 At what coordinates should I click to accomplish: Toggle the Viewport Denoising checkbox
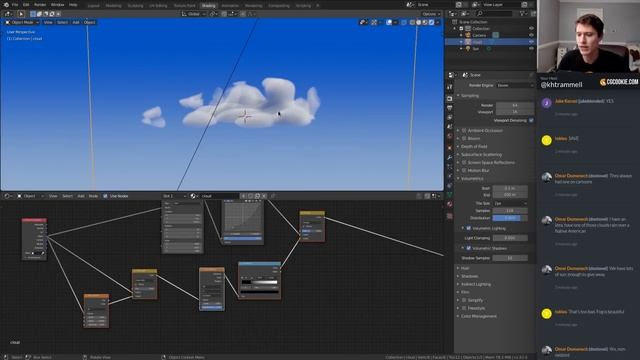(531, 120)
